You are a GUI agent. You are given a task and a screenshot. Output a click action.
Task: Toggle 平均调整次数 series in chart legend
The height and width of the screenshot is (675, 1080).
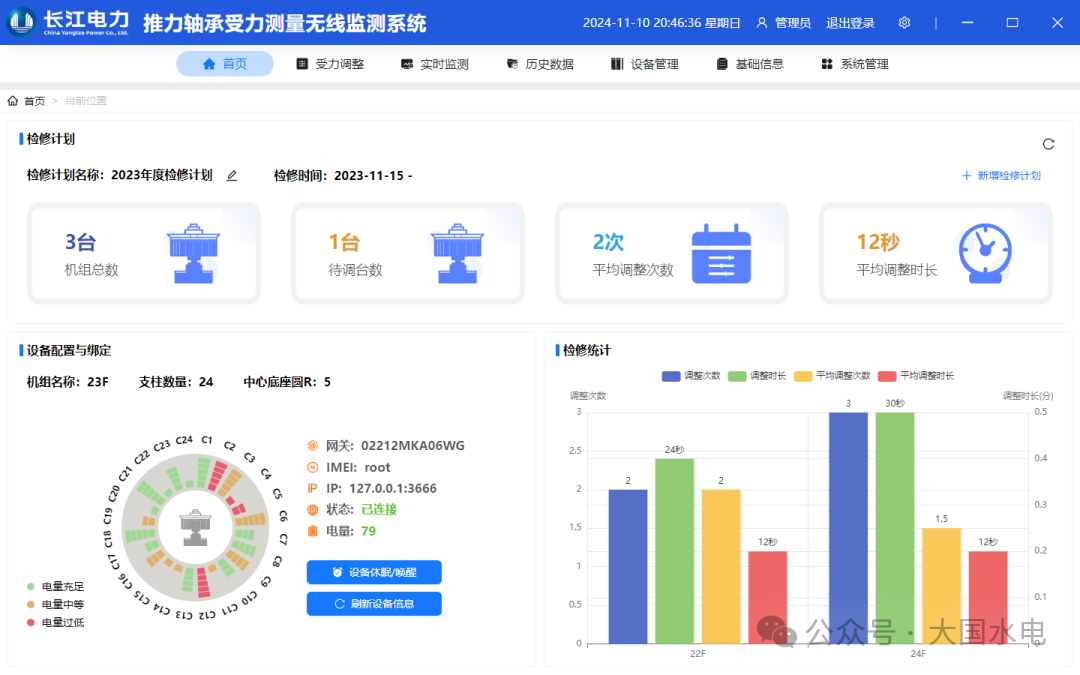[804, 376]
